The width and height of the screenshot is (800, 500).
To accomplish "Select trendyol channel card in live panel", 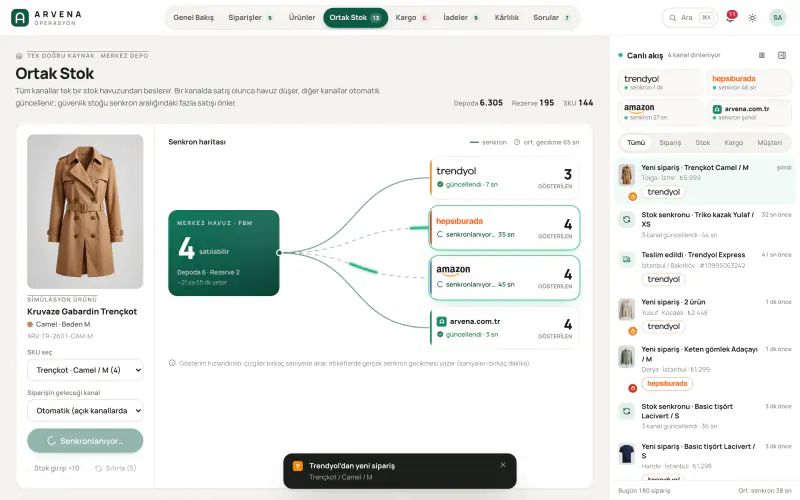I will click(x=661, y=83).
